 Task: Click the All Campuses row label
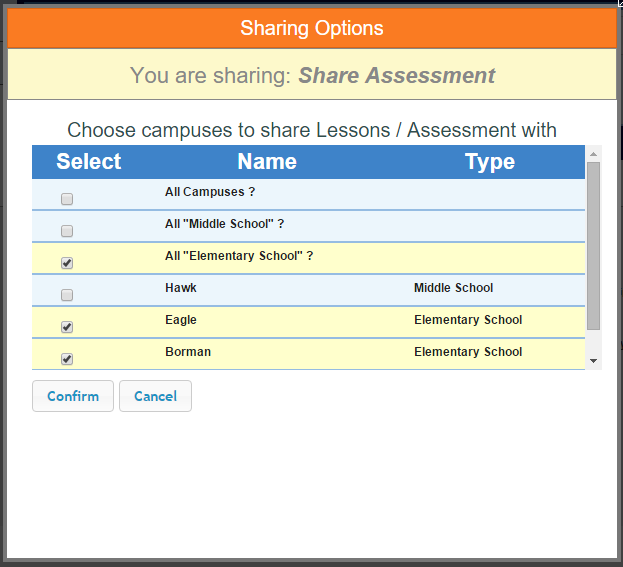coord(209,192)
